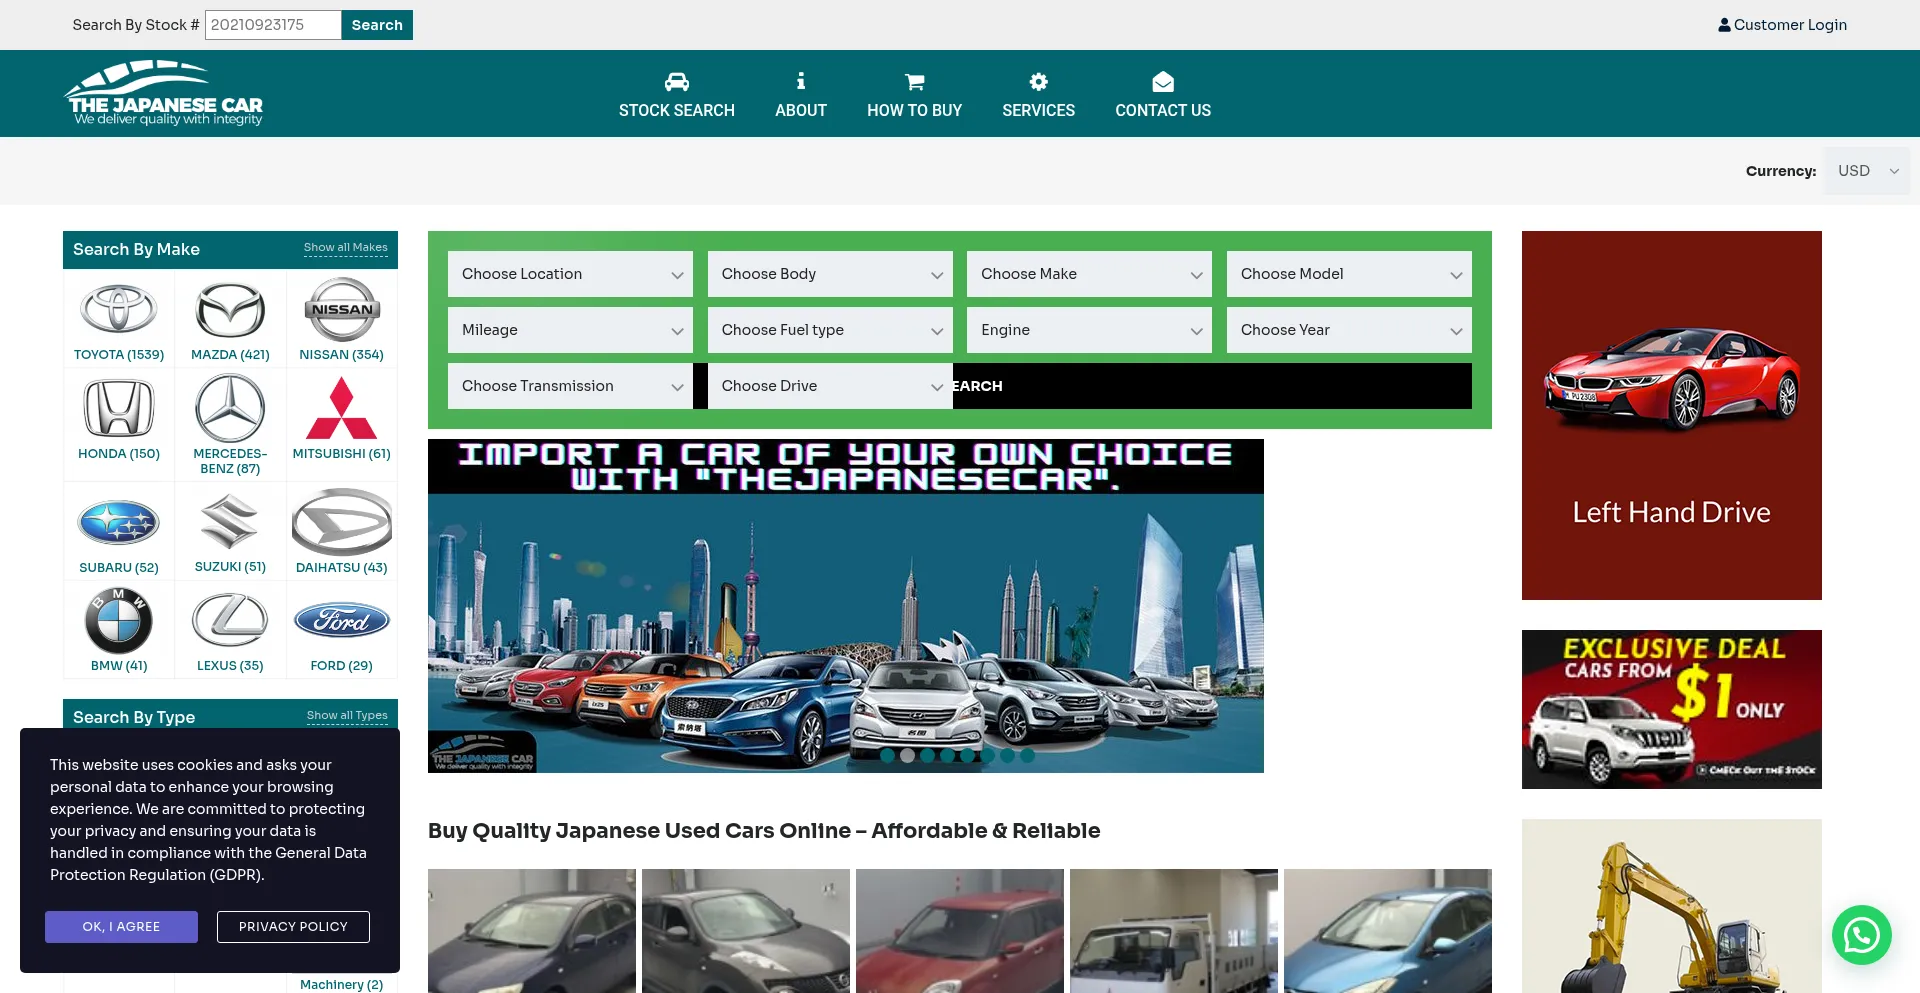Open the Choose Body dropdown

point(830,274)
